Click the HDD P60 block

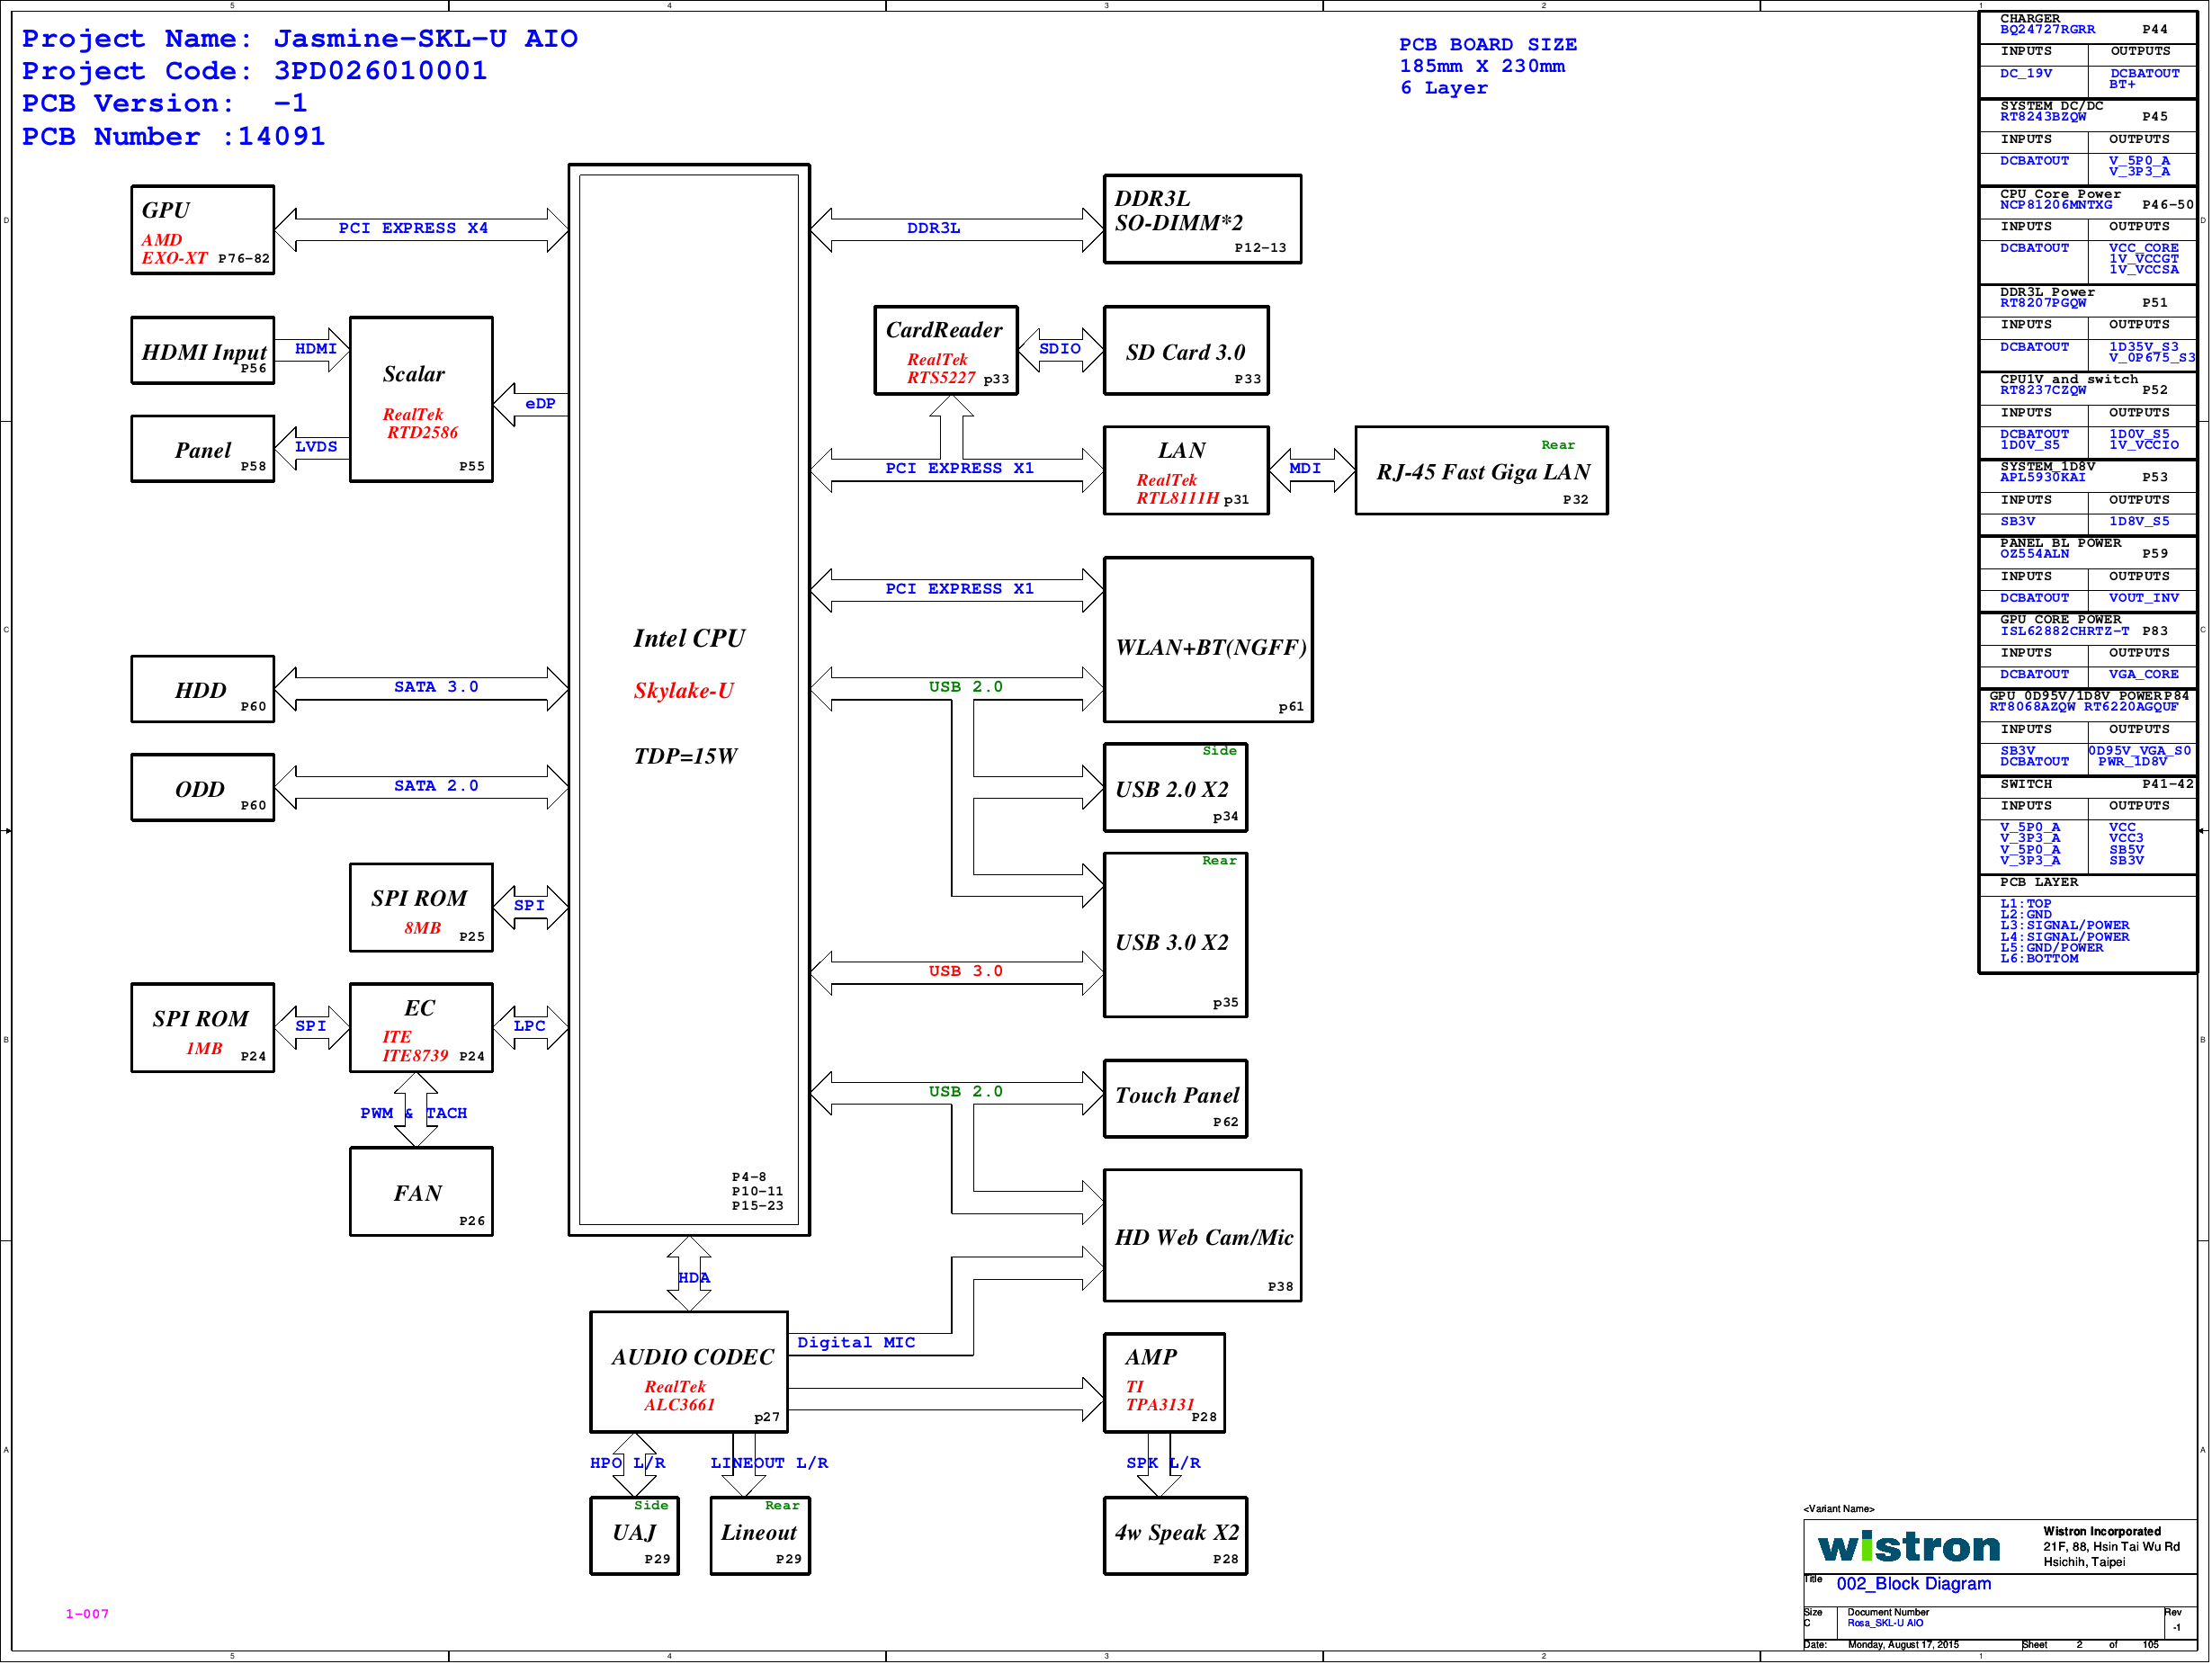(x=202, y=689)
